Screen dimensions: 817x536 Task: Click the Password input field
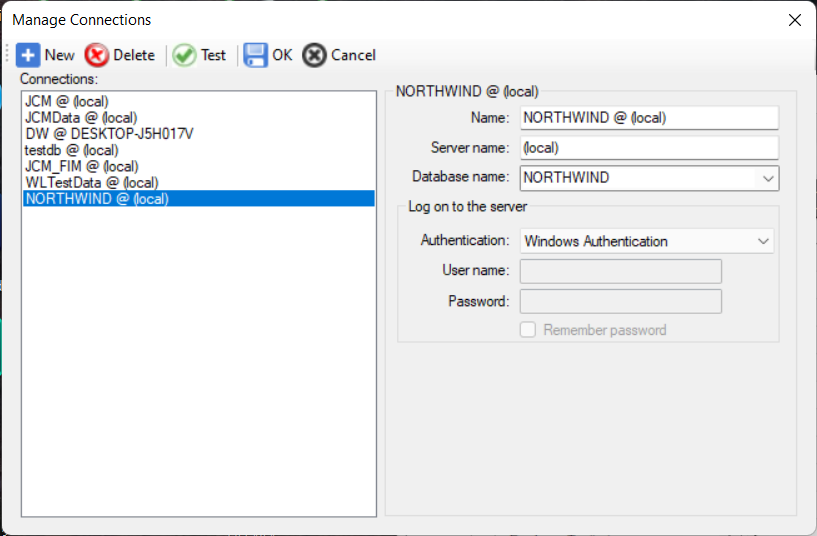pyautogui.click(x=620, y=301)
